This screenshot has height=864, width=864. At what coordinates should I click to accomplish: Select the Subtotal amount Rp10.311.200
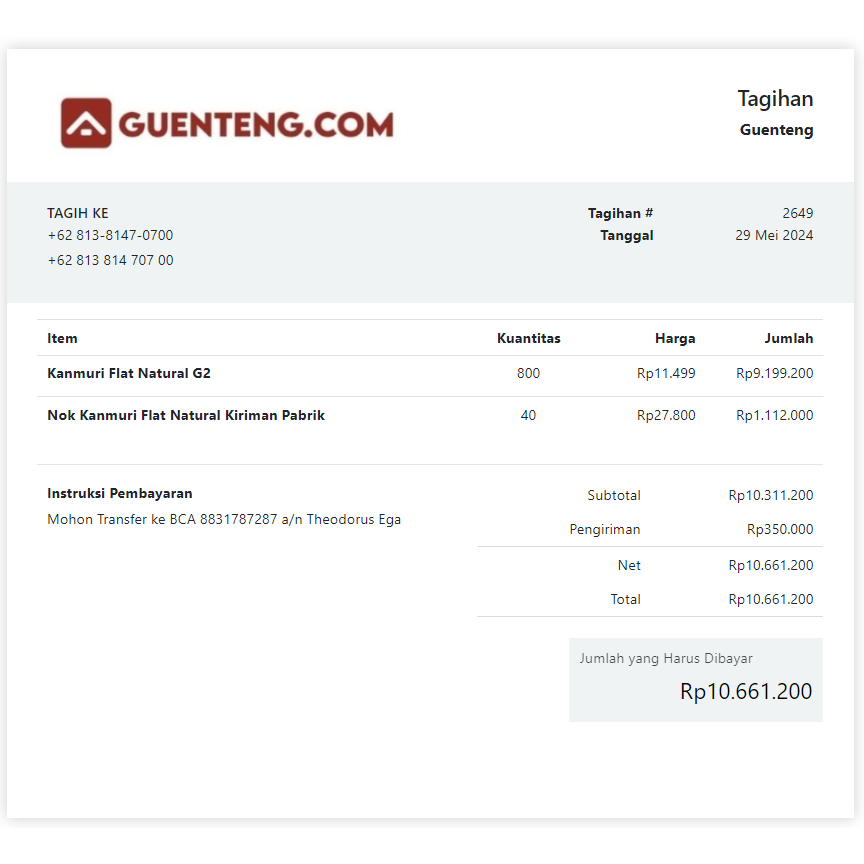point(769,495)
